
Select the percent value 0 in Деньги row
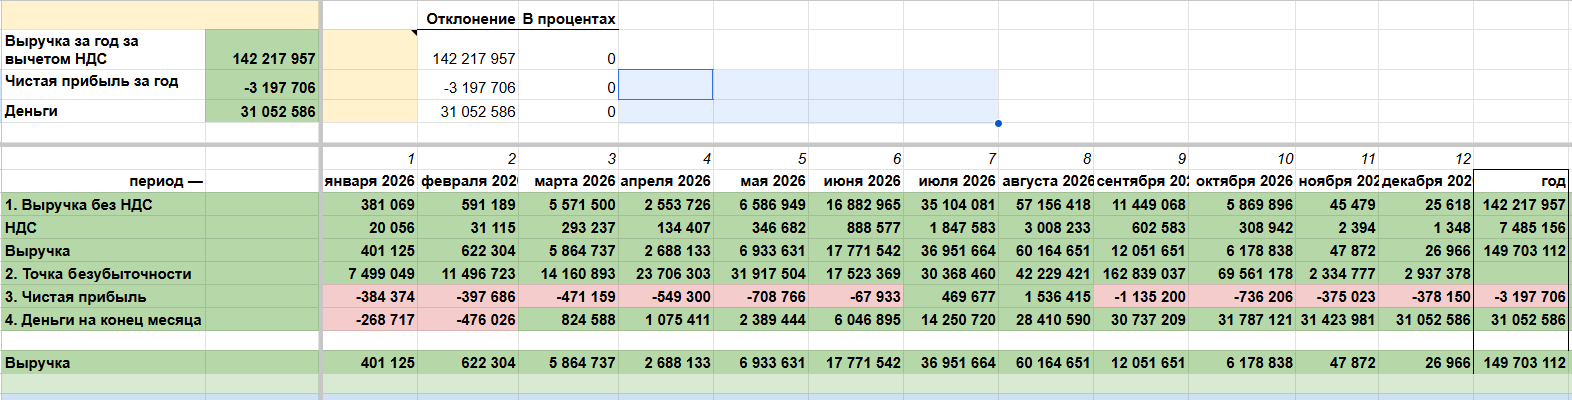[x=568, y=111]
